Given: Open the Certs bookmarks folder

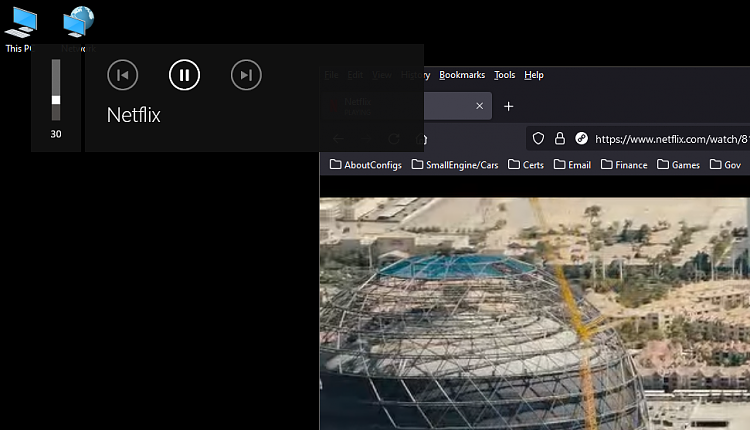Looking at the screenshot, I should [x=526, y=165].
